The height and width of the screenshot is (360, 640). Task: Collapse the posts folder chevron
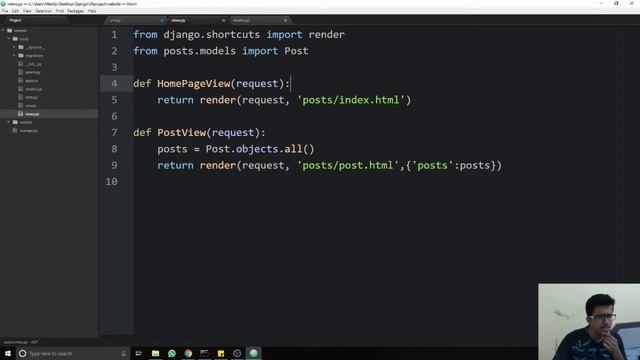[9, 39]
